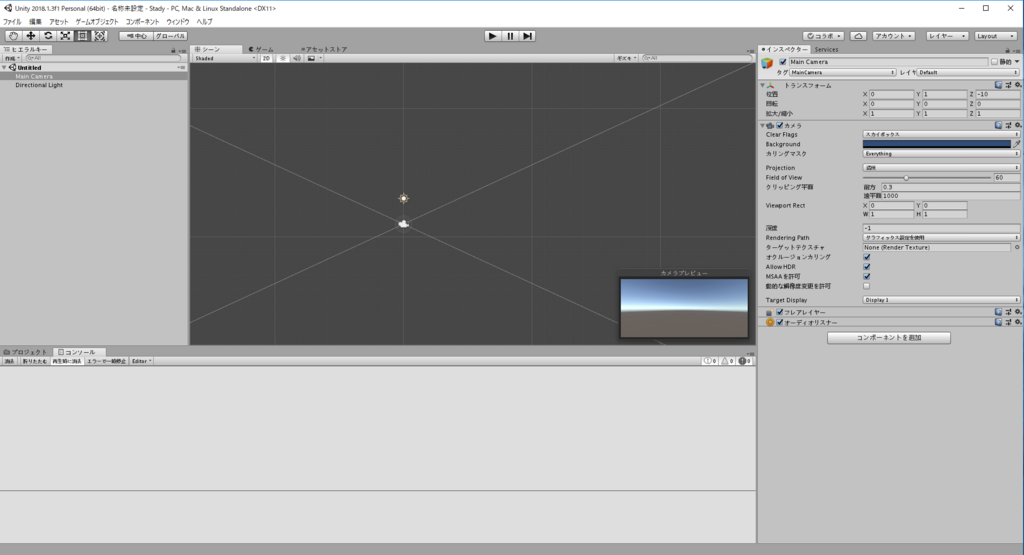Enable dynamic resolution checkbox
Screen dimensions: 1024x555
[x=867, y=286]
